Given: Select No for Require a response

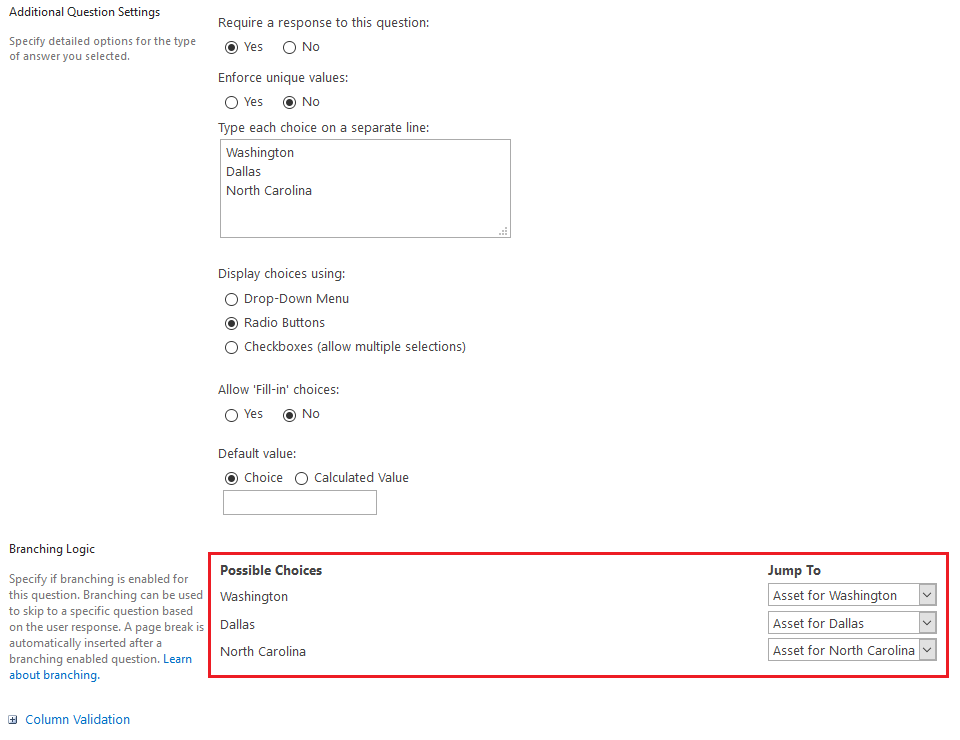Looking at the screenshot, I should (x=290, y=48).
